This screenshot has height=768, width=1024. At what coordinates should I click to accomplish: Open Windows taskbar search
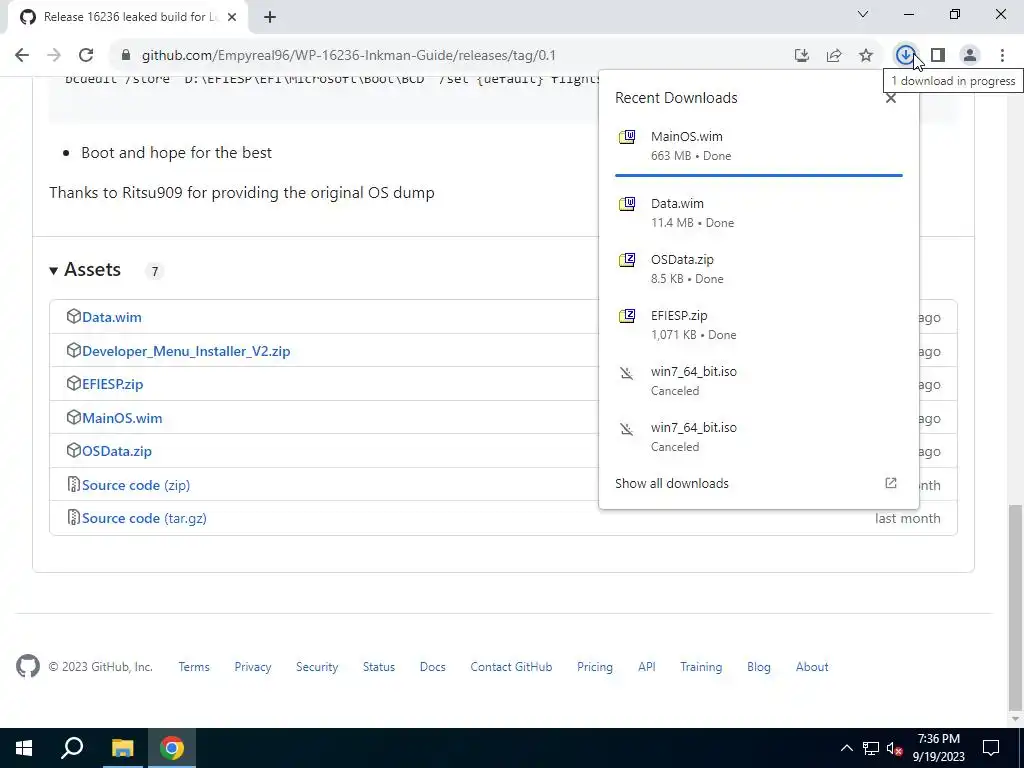[72, 748]
